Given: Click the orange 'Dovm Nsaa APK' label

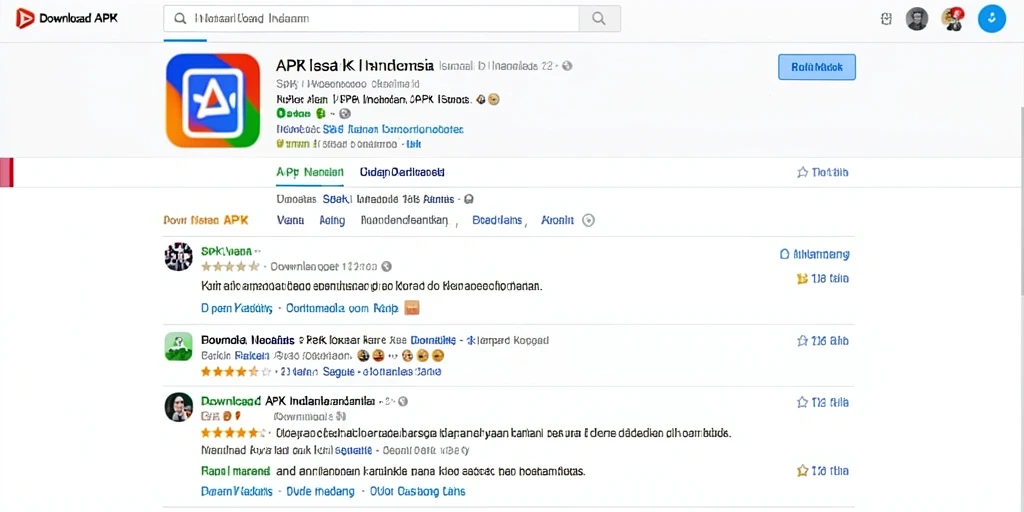Looking at the screenshot, I should [206, 220].
